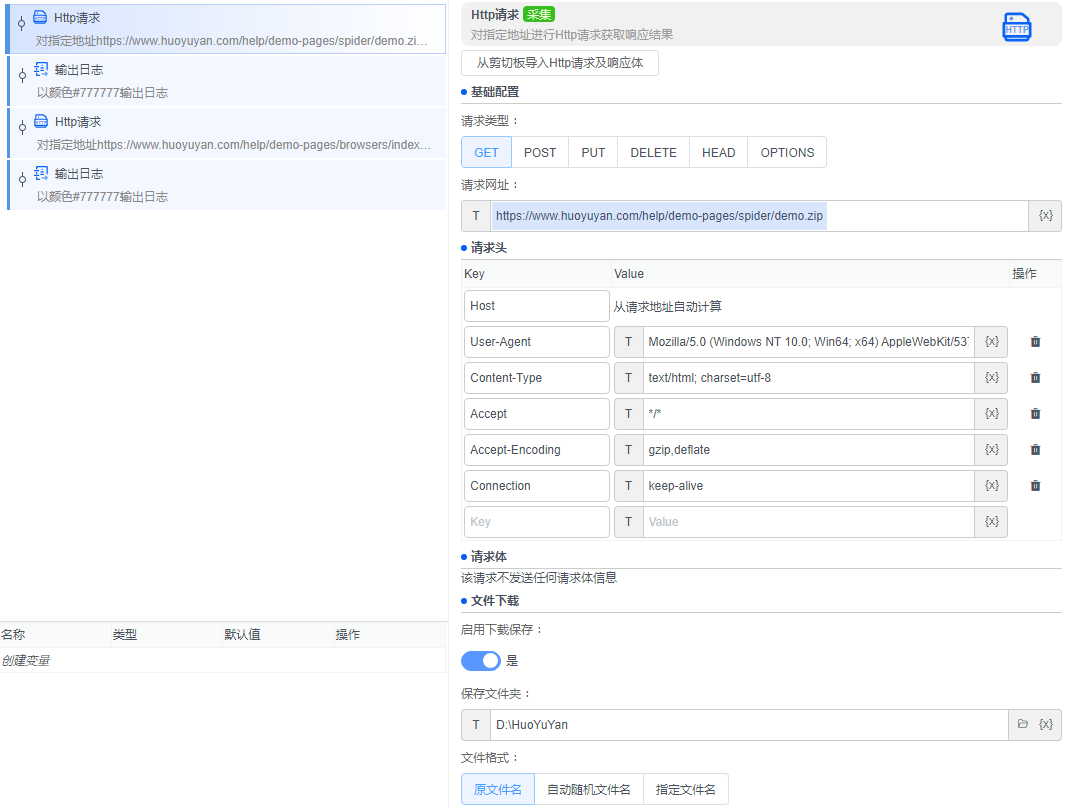This screenshot has width=1066, height=808.
Task: Click the {x} variable button for Accept header
Action: pyautogui.click(x=991, y=414)
